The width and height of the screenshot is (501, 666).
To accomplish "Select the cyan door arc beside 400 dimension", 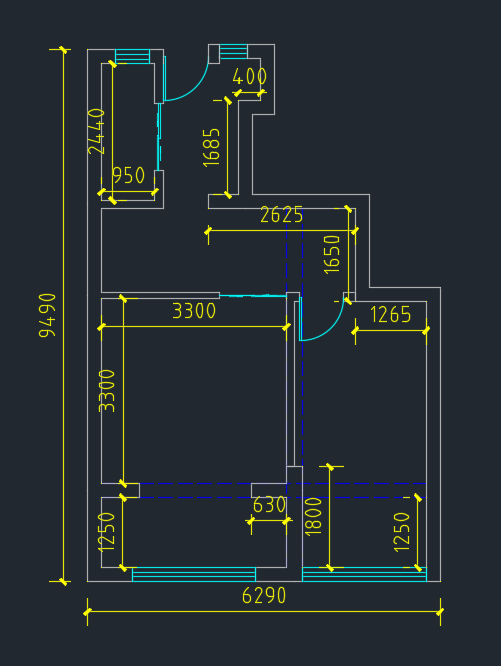I will [186, 79].
